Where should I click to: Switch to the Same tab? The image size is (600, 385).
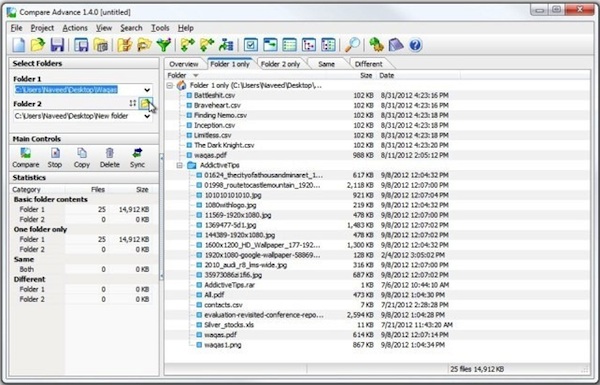tap(326, 64)
